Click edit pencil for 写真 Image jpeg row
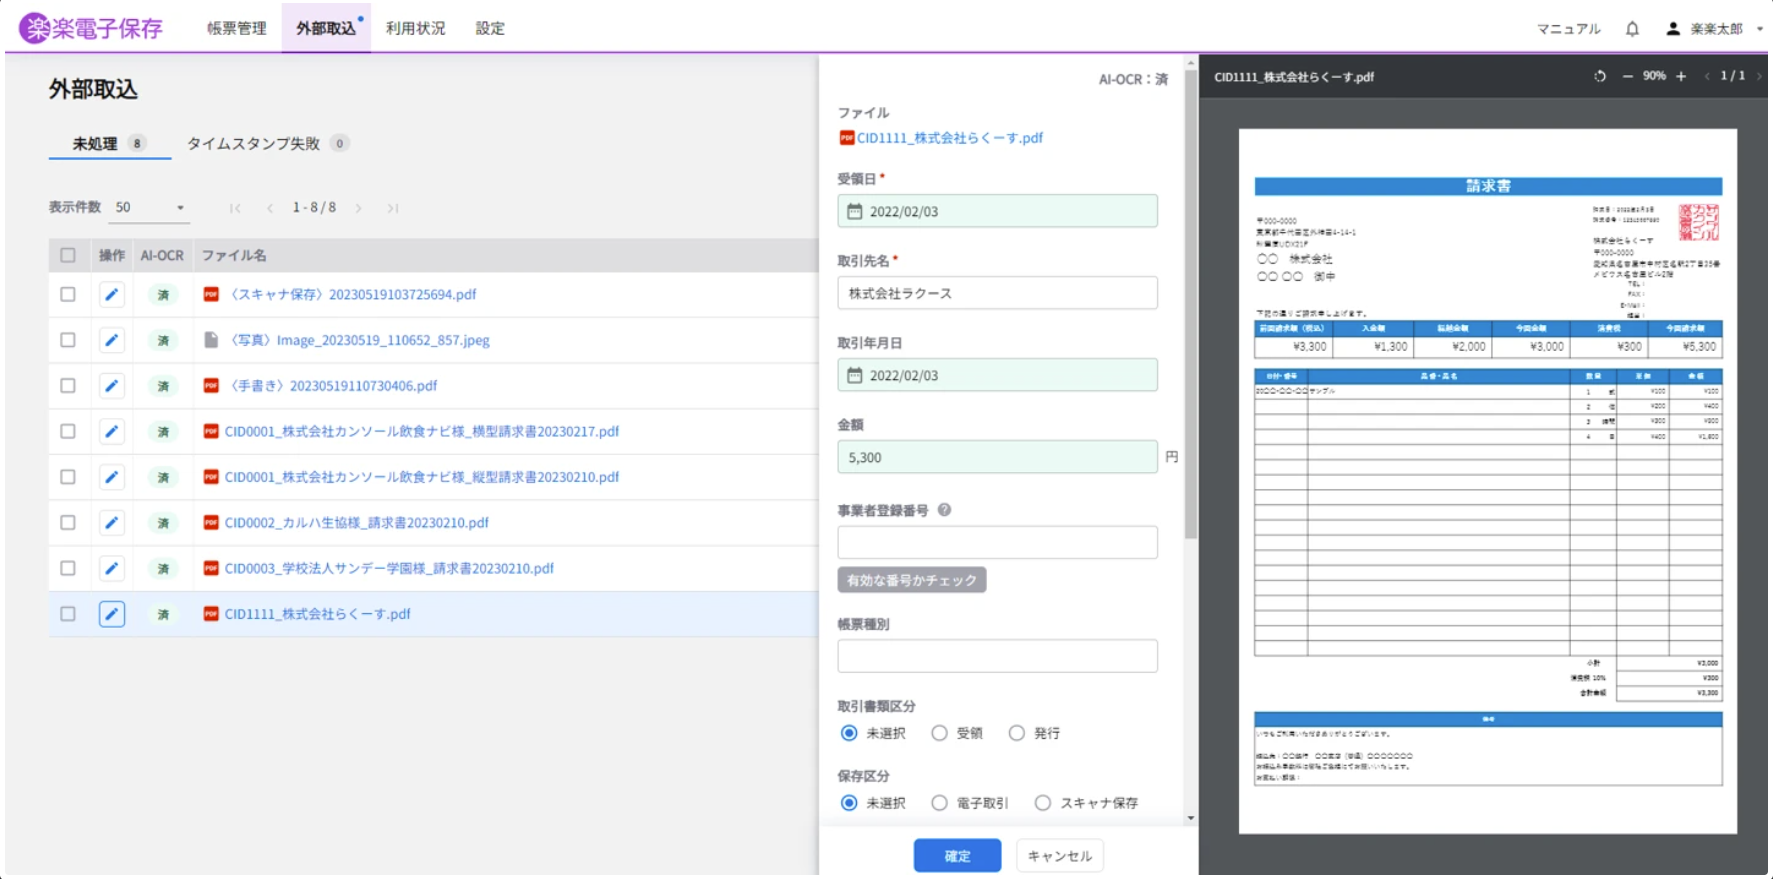 pyautogui.click(x=112, y=340)
